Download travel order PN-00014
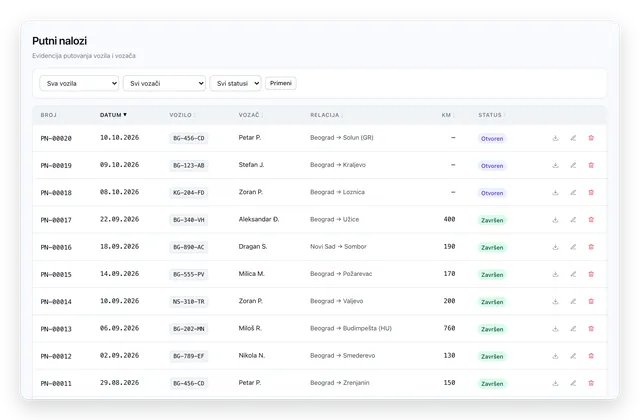Image resolution: width=640 pixels, height=420 pixels. click(555, 301)
